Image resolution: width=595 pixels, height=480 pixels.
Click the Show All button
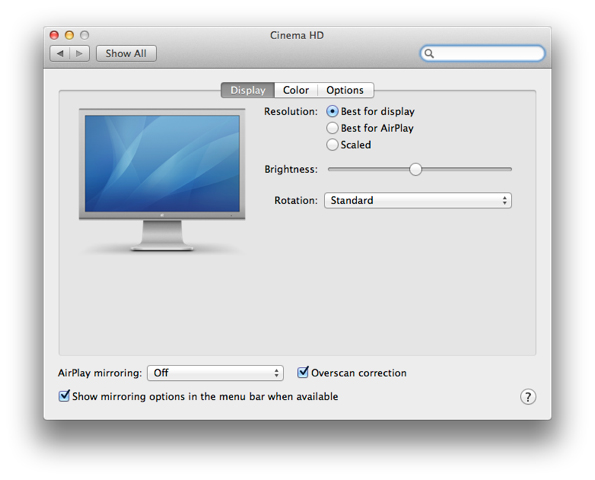tap(126, 54)
